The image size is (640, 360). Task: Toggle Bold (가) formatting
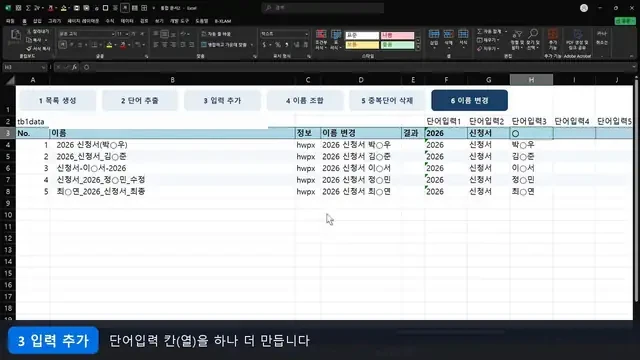(62, 45)
